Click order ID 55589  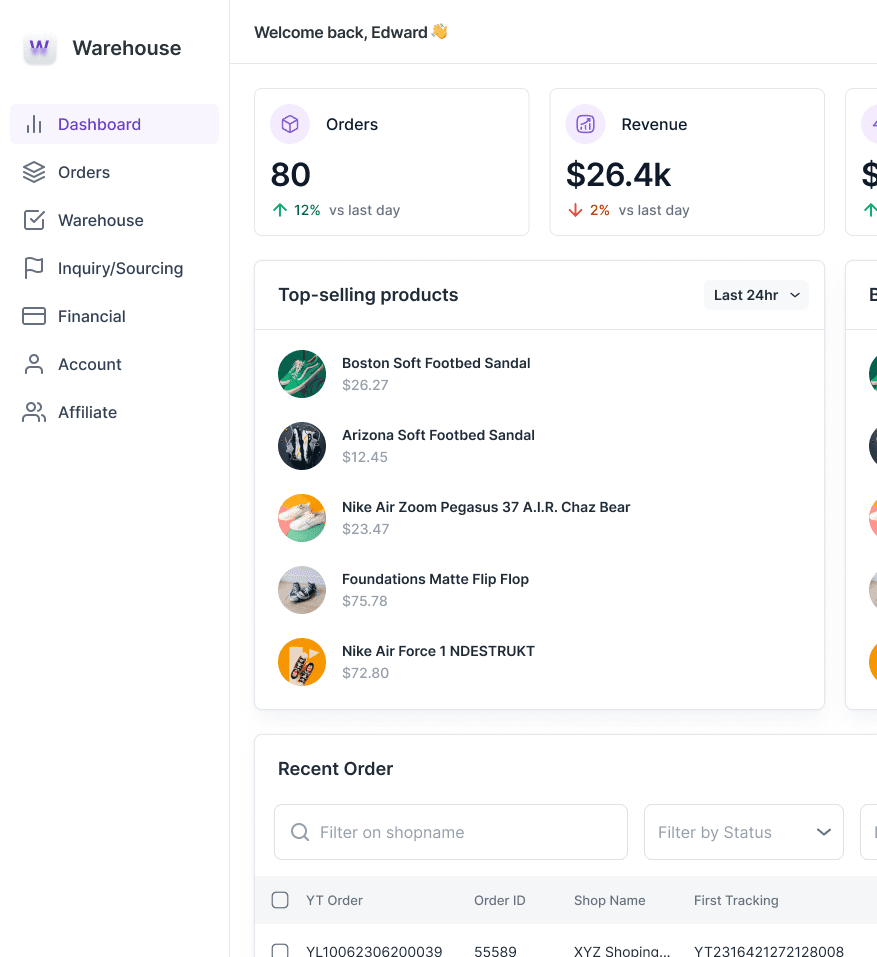(x=496, y=951)
